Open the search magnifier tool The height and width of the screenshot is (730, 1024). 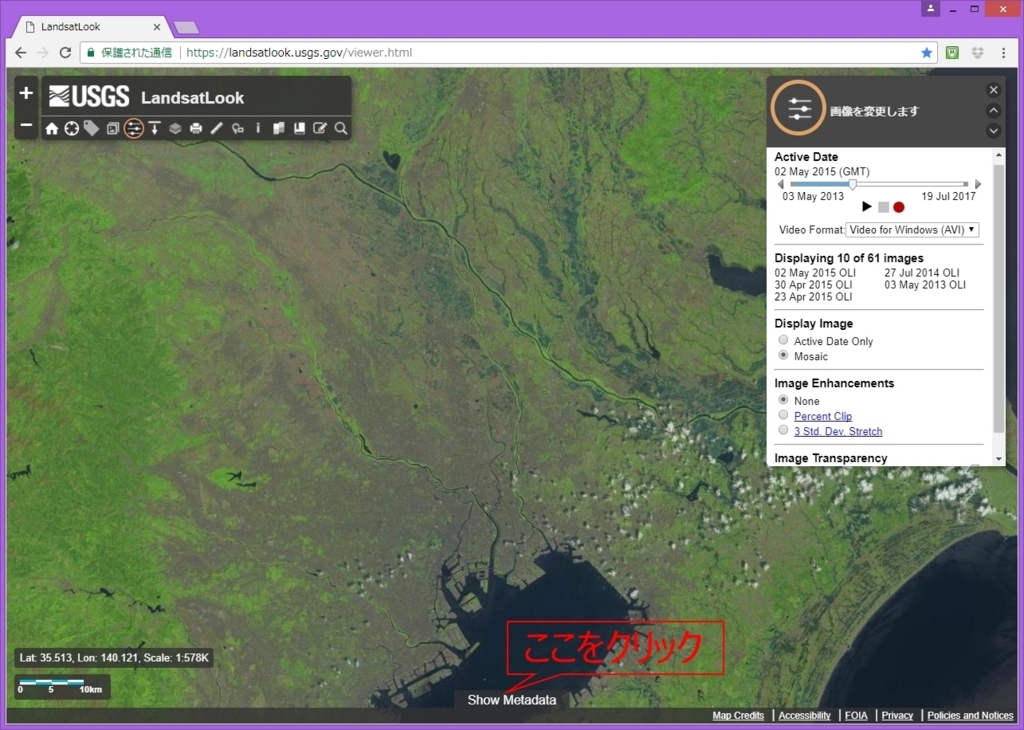tap(341, 129)
